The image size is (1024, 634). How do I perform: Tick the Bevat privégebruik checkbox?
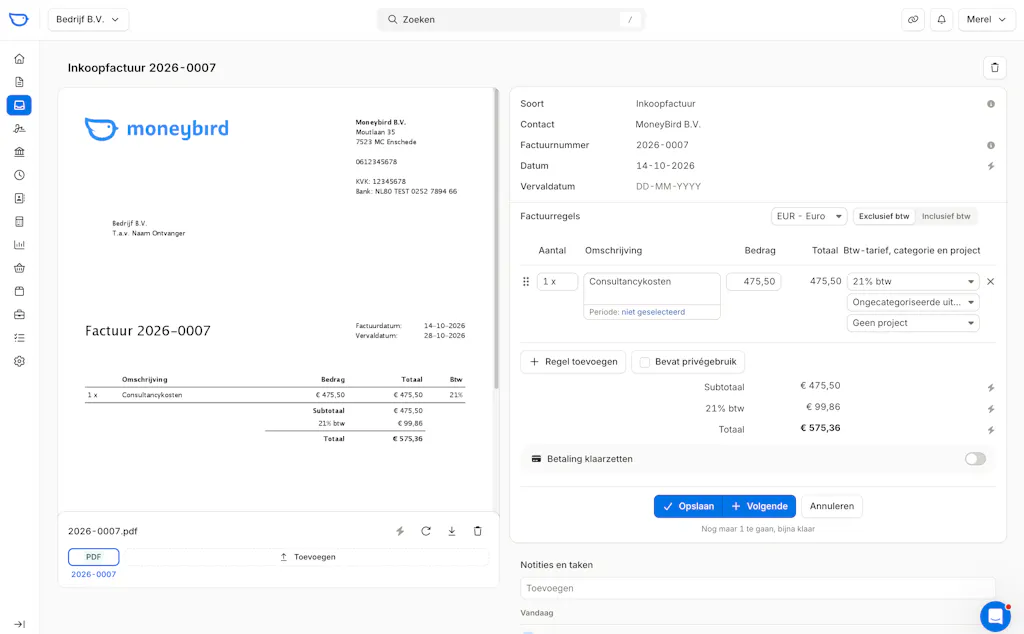(x=645, y=362)
